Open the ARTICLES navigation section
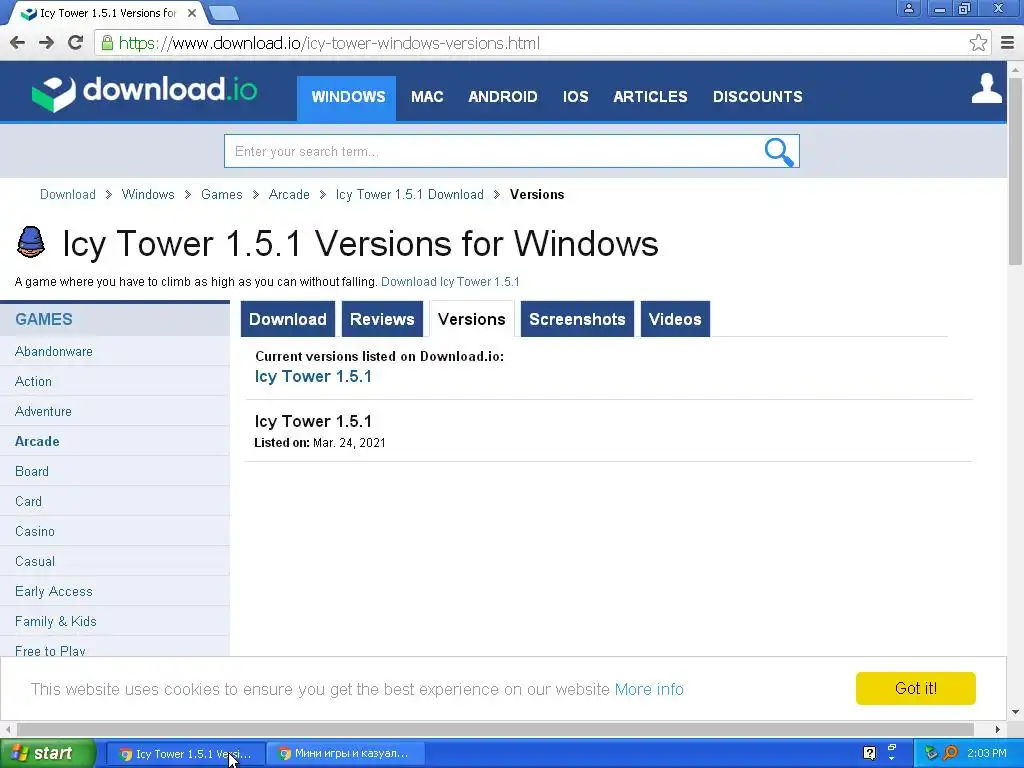 pyautogui.click(x=650, y=97)
